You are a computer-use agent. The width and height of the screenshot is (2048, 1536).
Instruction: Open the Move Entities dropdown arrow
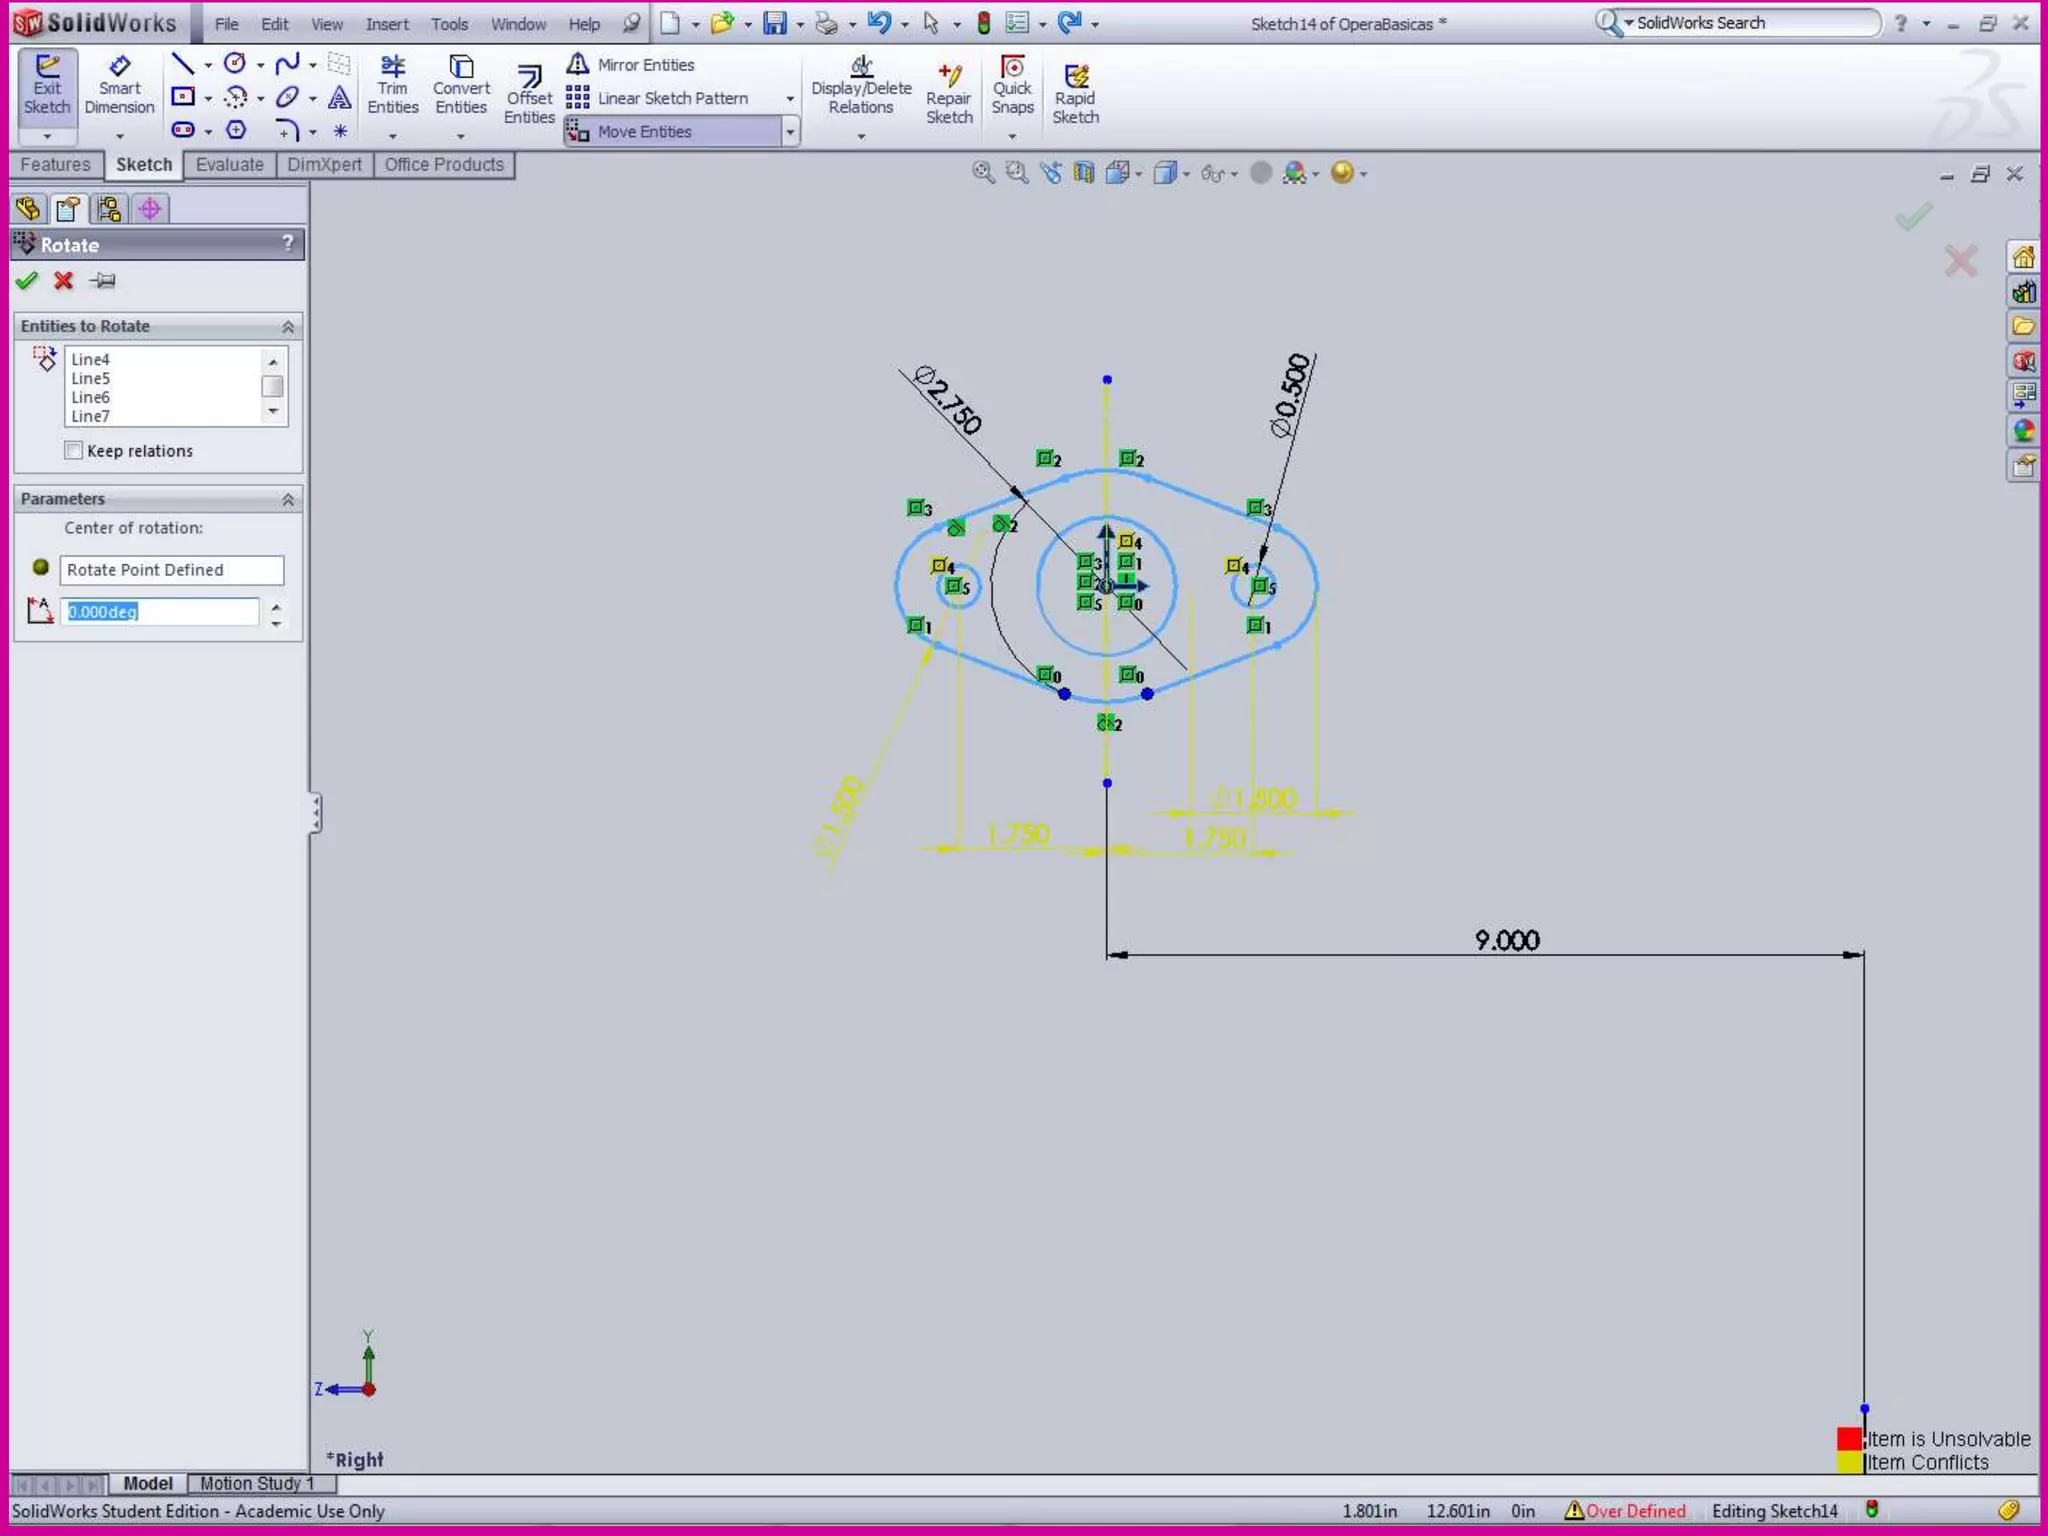pos(790,131)
